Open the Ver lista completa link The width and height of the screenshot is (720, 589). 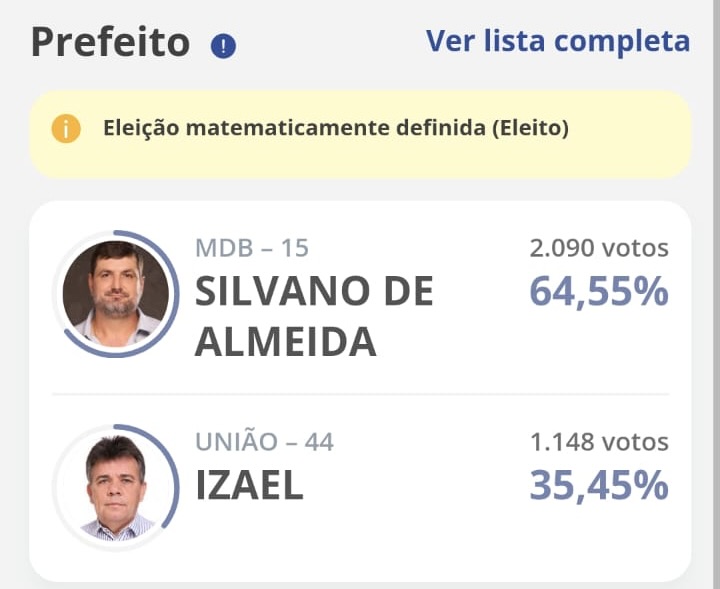[557, 41]
